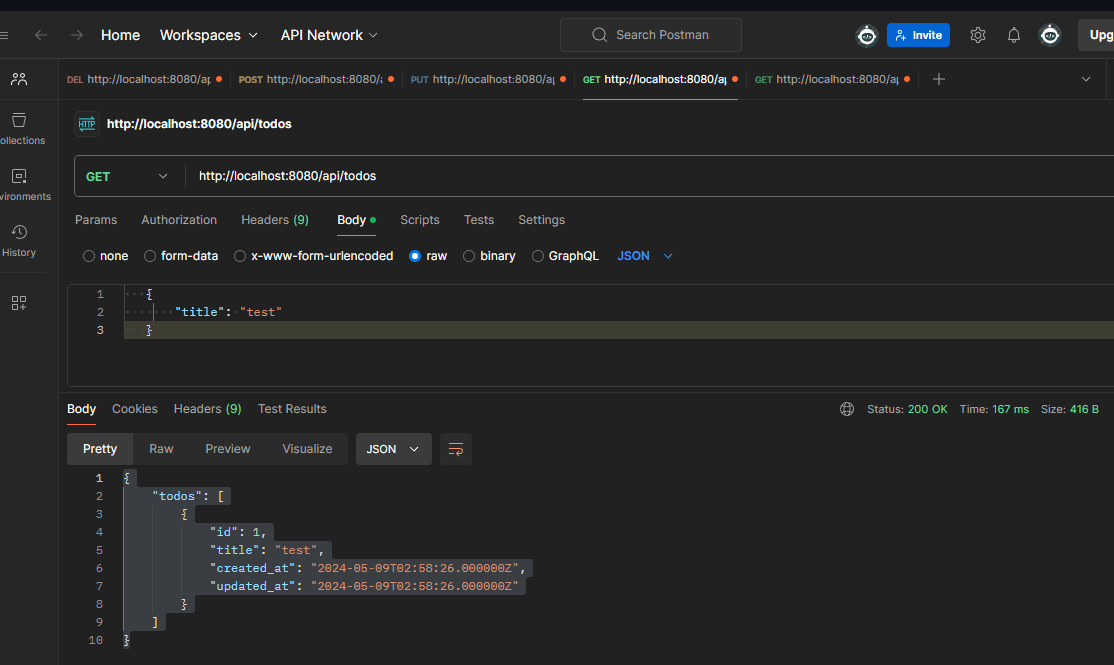Open Postbot icon left of Invite
Viewport: 1114px width, 665px height.
(x=866, y=35)
